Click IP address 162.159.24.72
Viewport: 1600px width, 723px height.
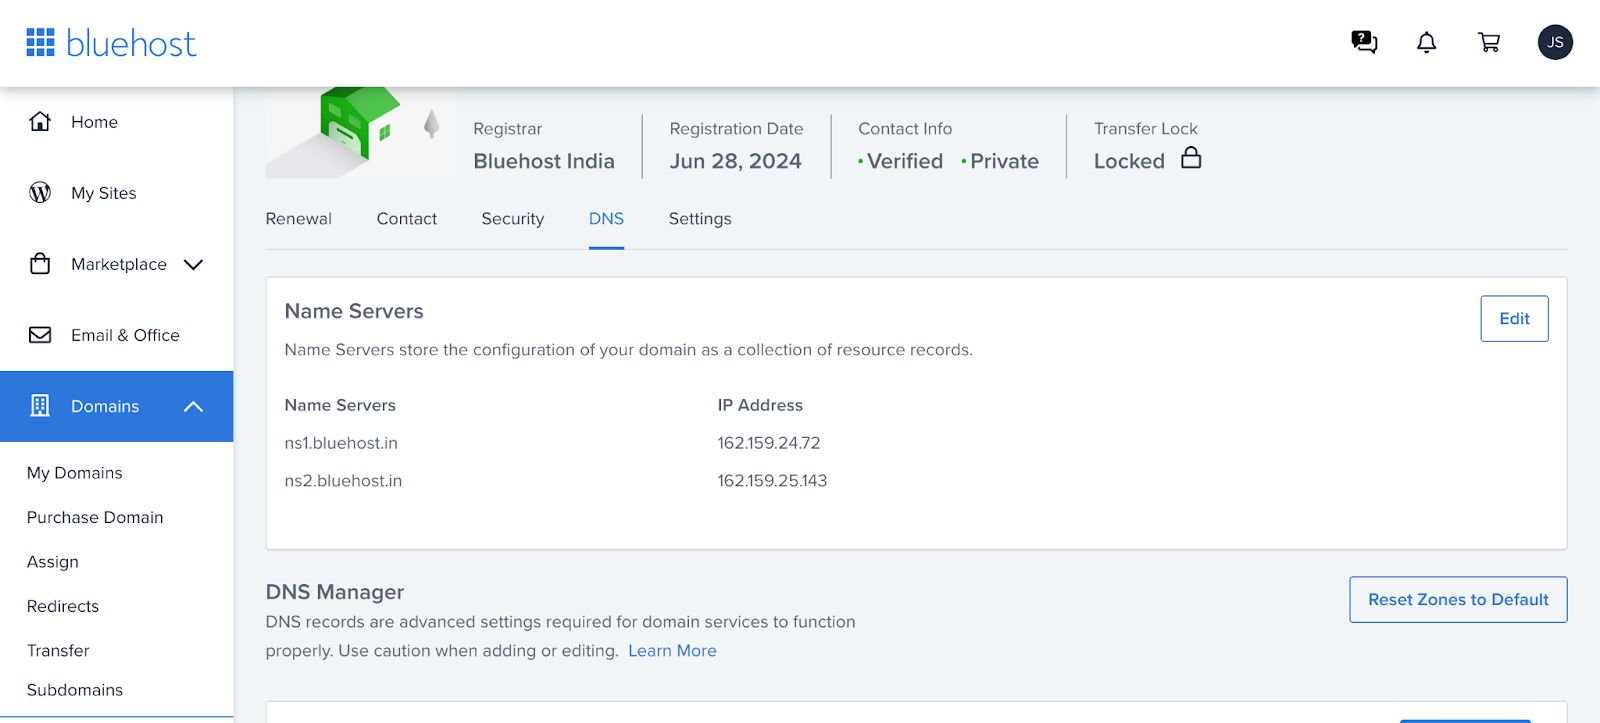pos(769,443)
